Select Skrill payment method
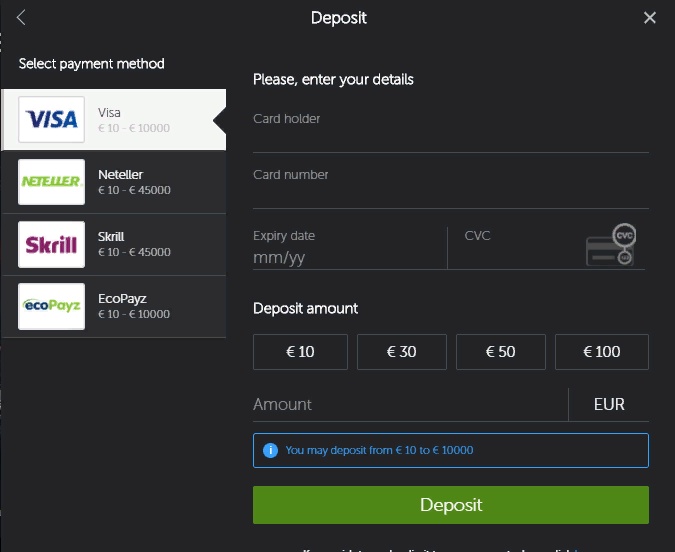675x552 pixels. (x=114, y=245)
